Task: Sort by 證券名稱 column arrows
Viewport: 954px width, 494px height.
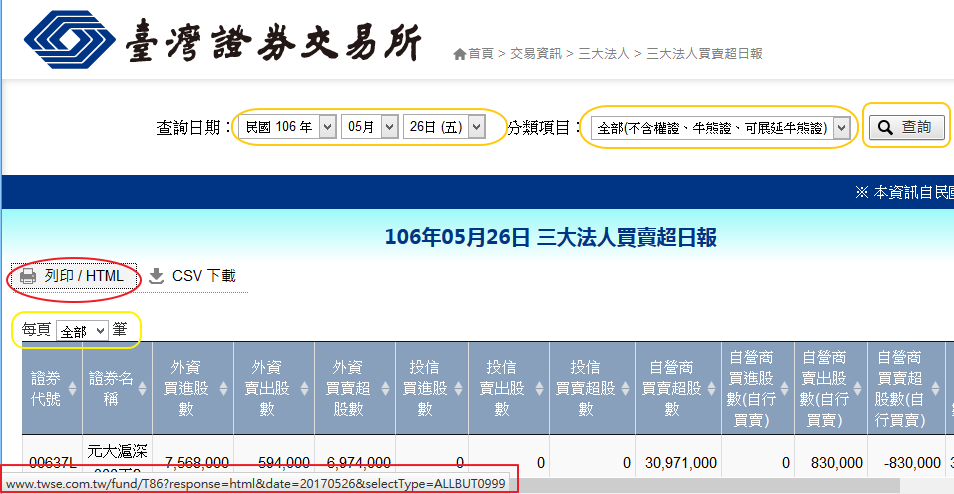Action: (x=142, y=389)
